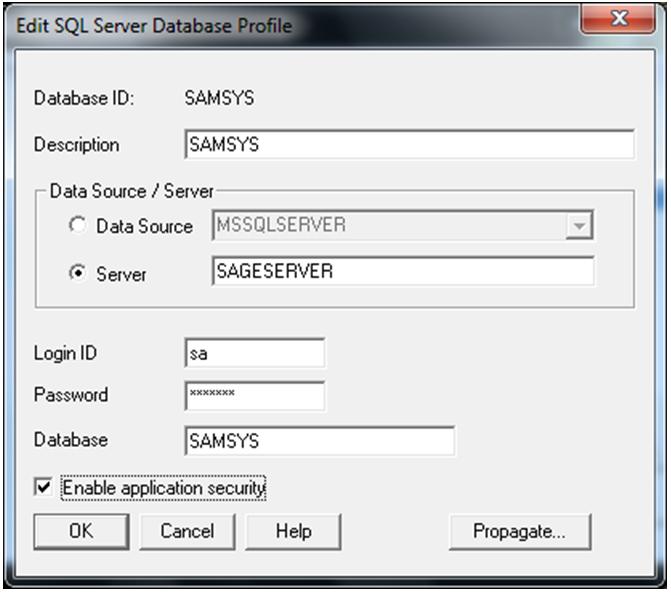The image size is (671, 593).
Task: Select the Data Source radio button
Action: (x=77, y=226)
